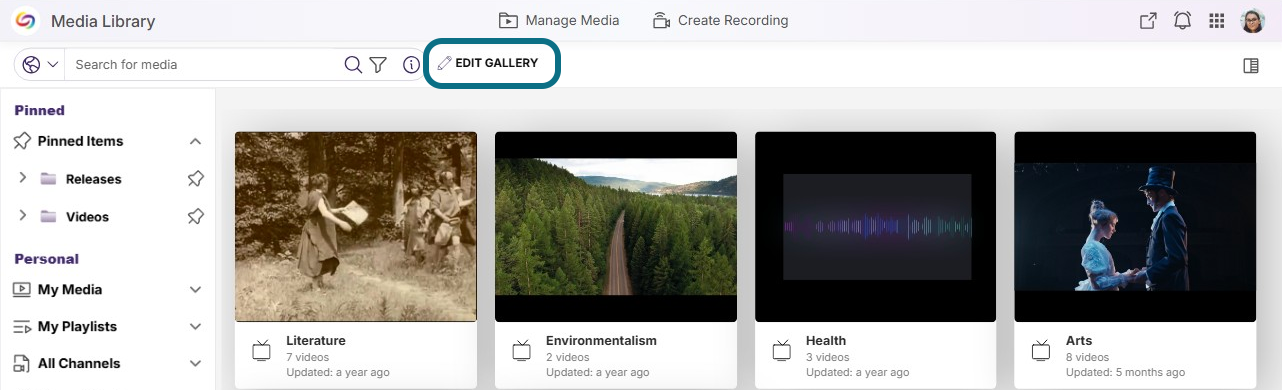Viewport: 1282px width, 390px height.
Task: Expand the Releases folder
Action: 23,179
